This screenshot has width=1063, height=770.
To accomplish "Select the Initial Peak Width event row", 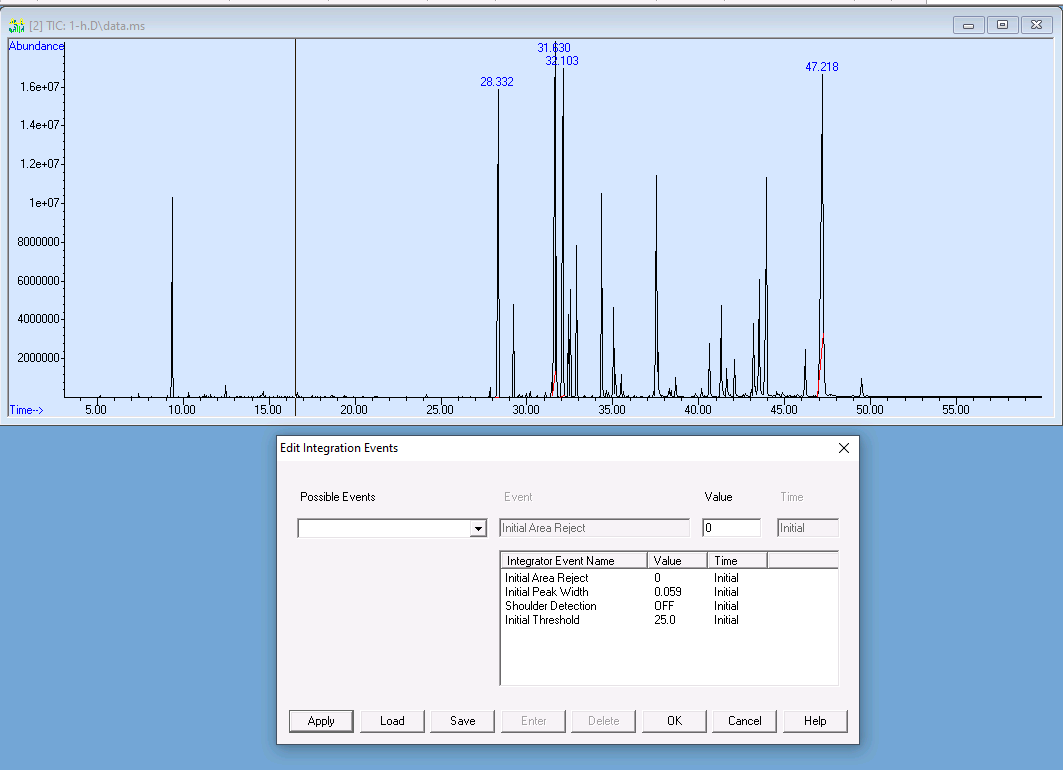I will [546, 592].
